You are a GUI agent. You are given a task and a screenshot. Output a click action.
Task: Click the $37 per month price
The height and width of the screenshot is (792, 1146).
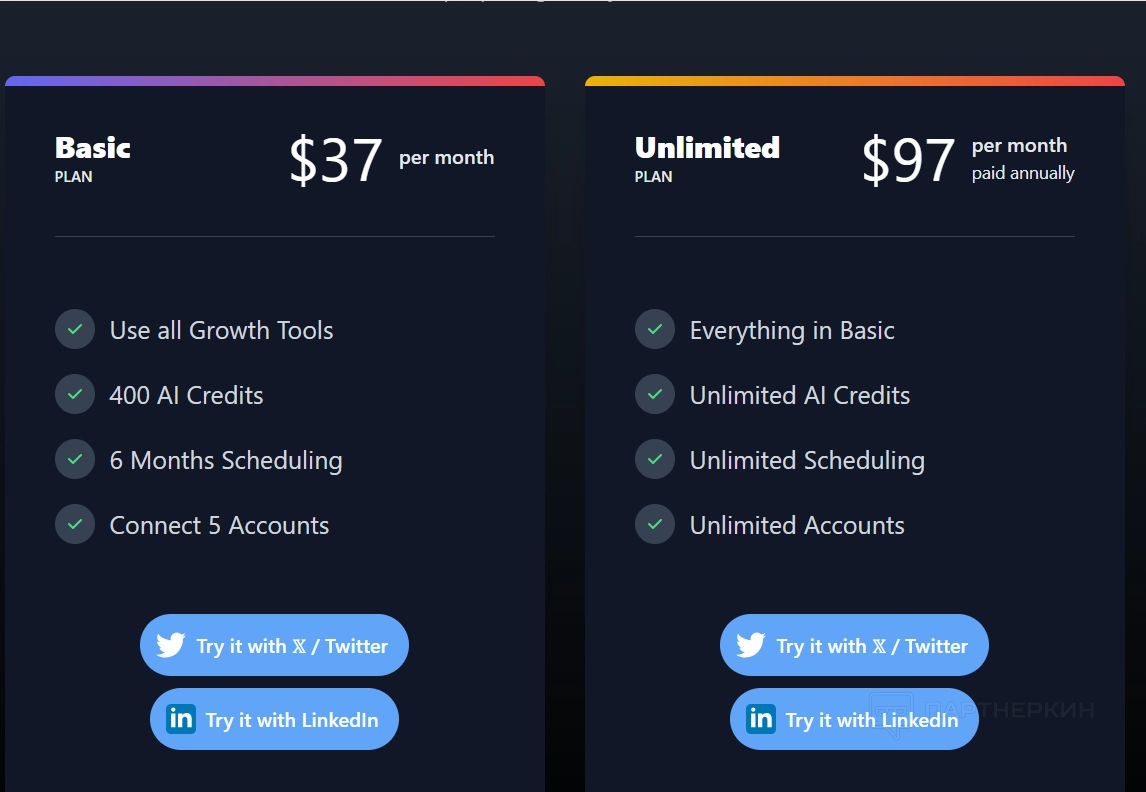pyautogui.click(x=336, y=160)
